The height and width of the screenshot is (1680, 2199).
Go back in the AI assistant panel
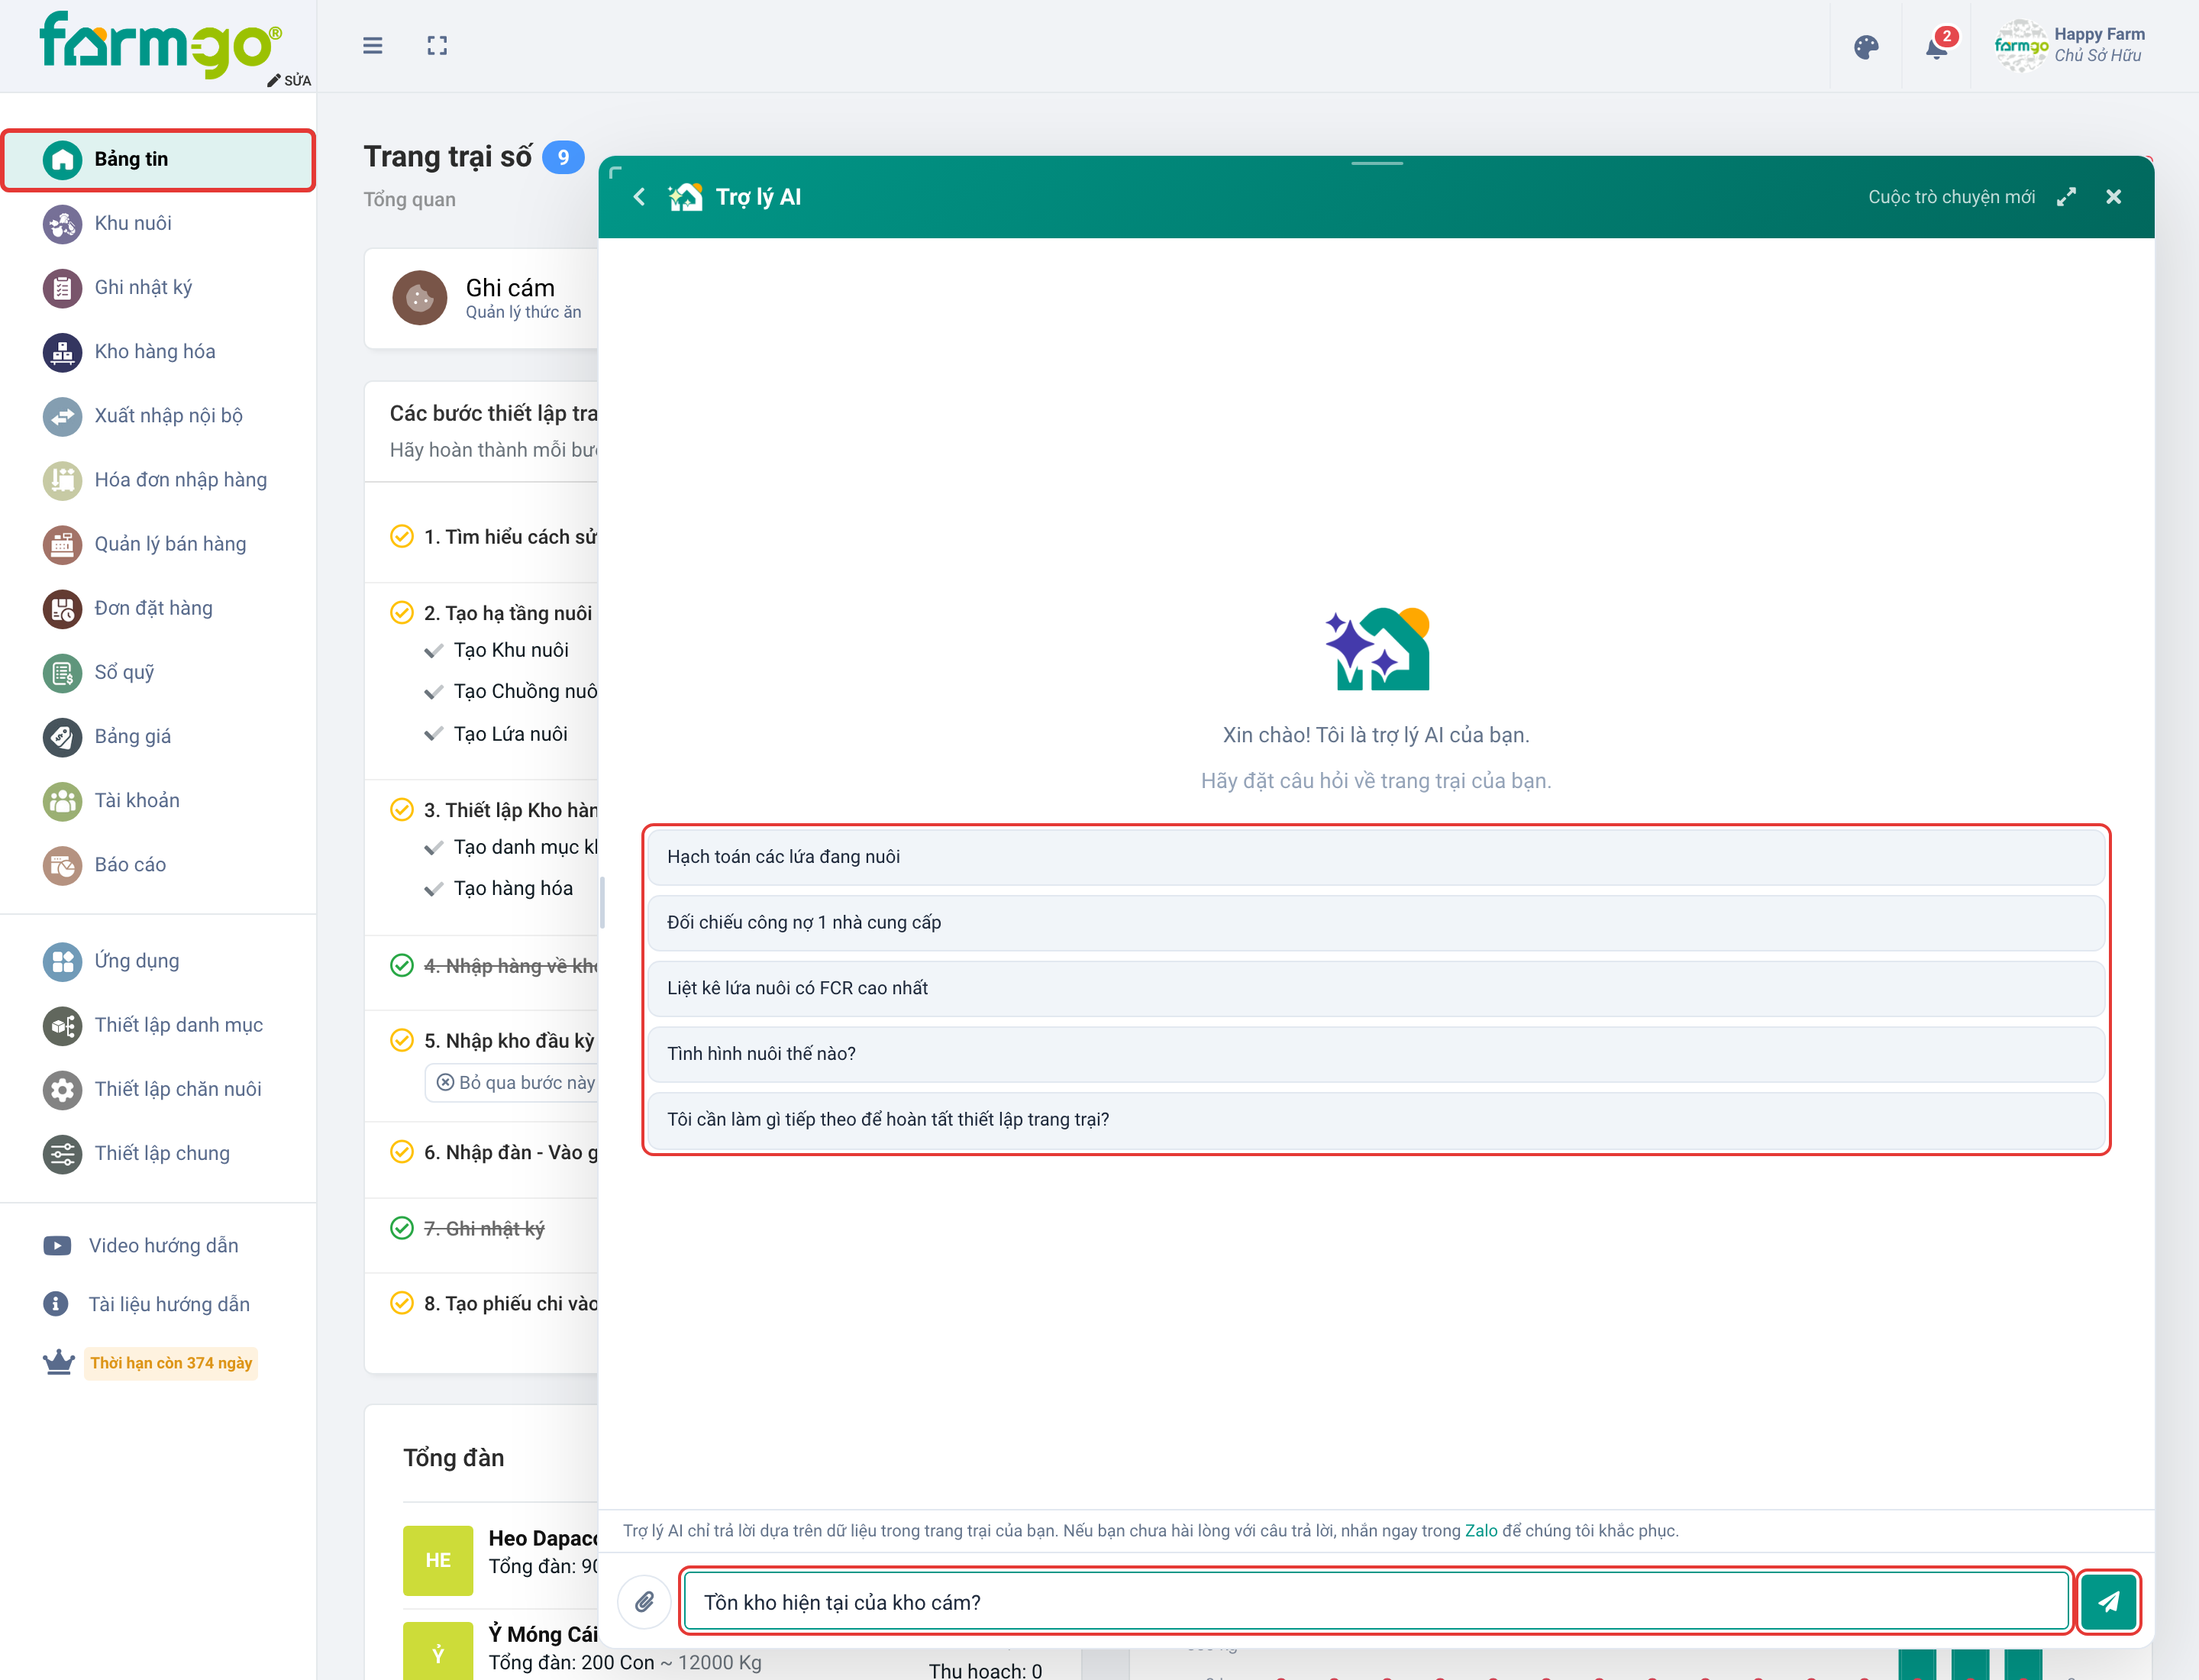(640, 197)
